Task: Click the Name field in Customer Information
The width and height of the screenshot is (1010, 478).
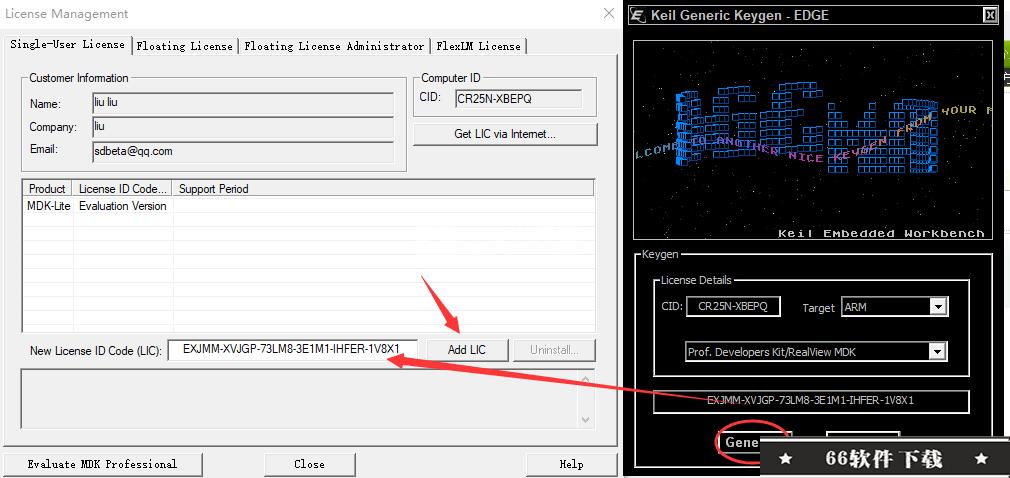Action: [x=243, y=104]
